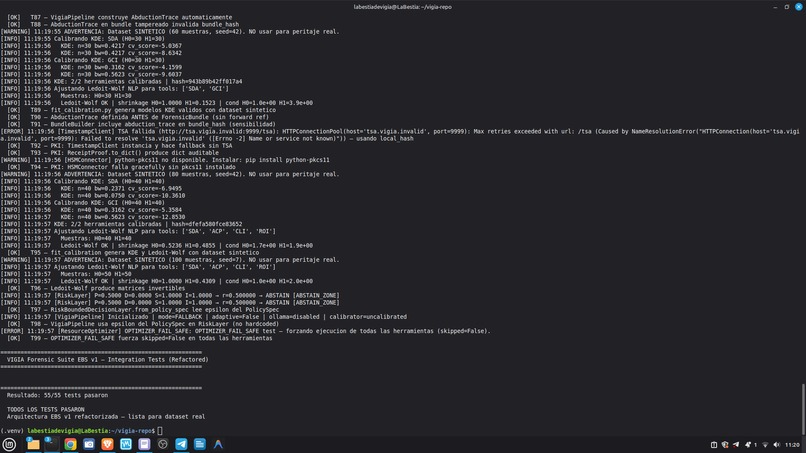
Task: Open Telegram tray notification icon
Action: [x=736, y=445]
